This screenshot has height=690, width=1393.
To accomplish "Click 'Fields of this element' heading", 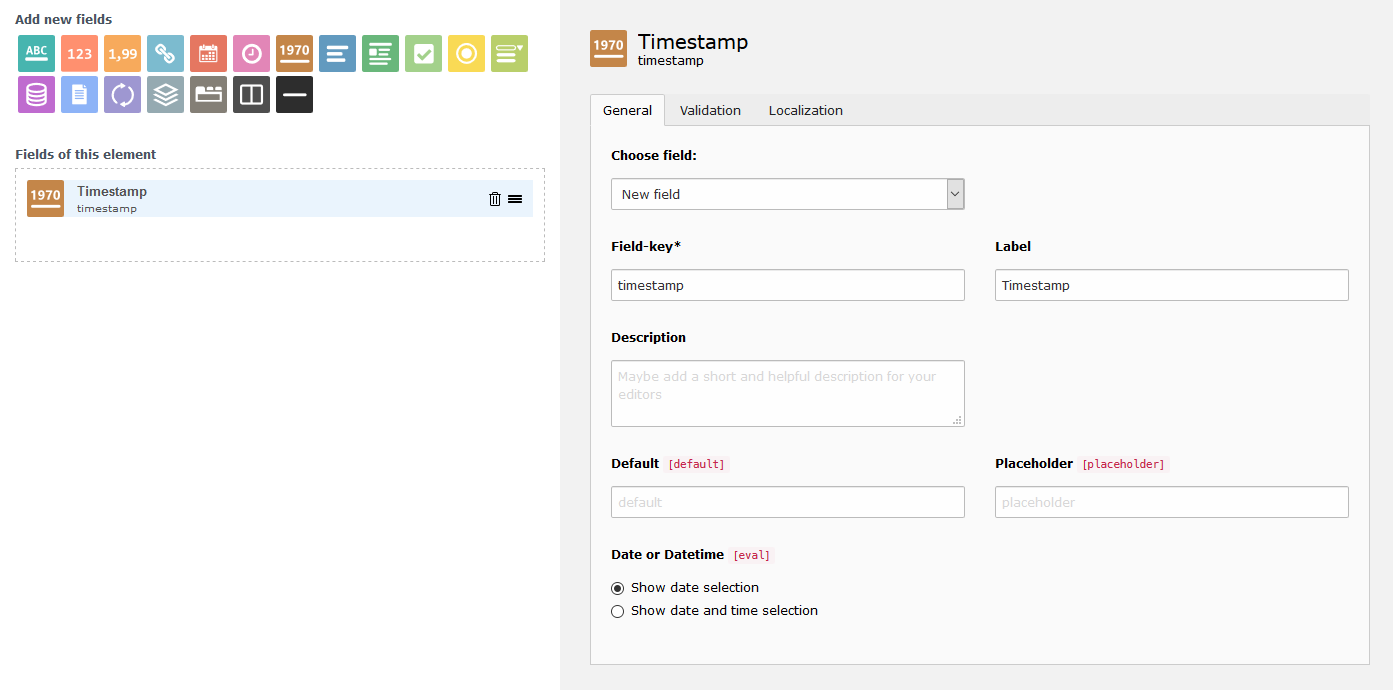I will (86, 154).
